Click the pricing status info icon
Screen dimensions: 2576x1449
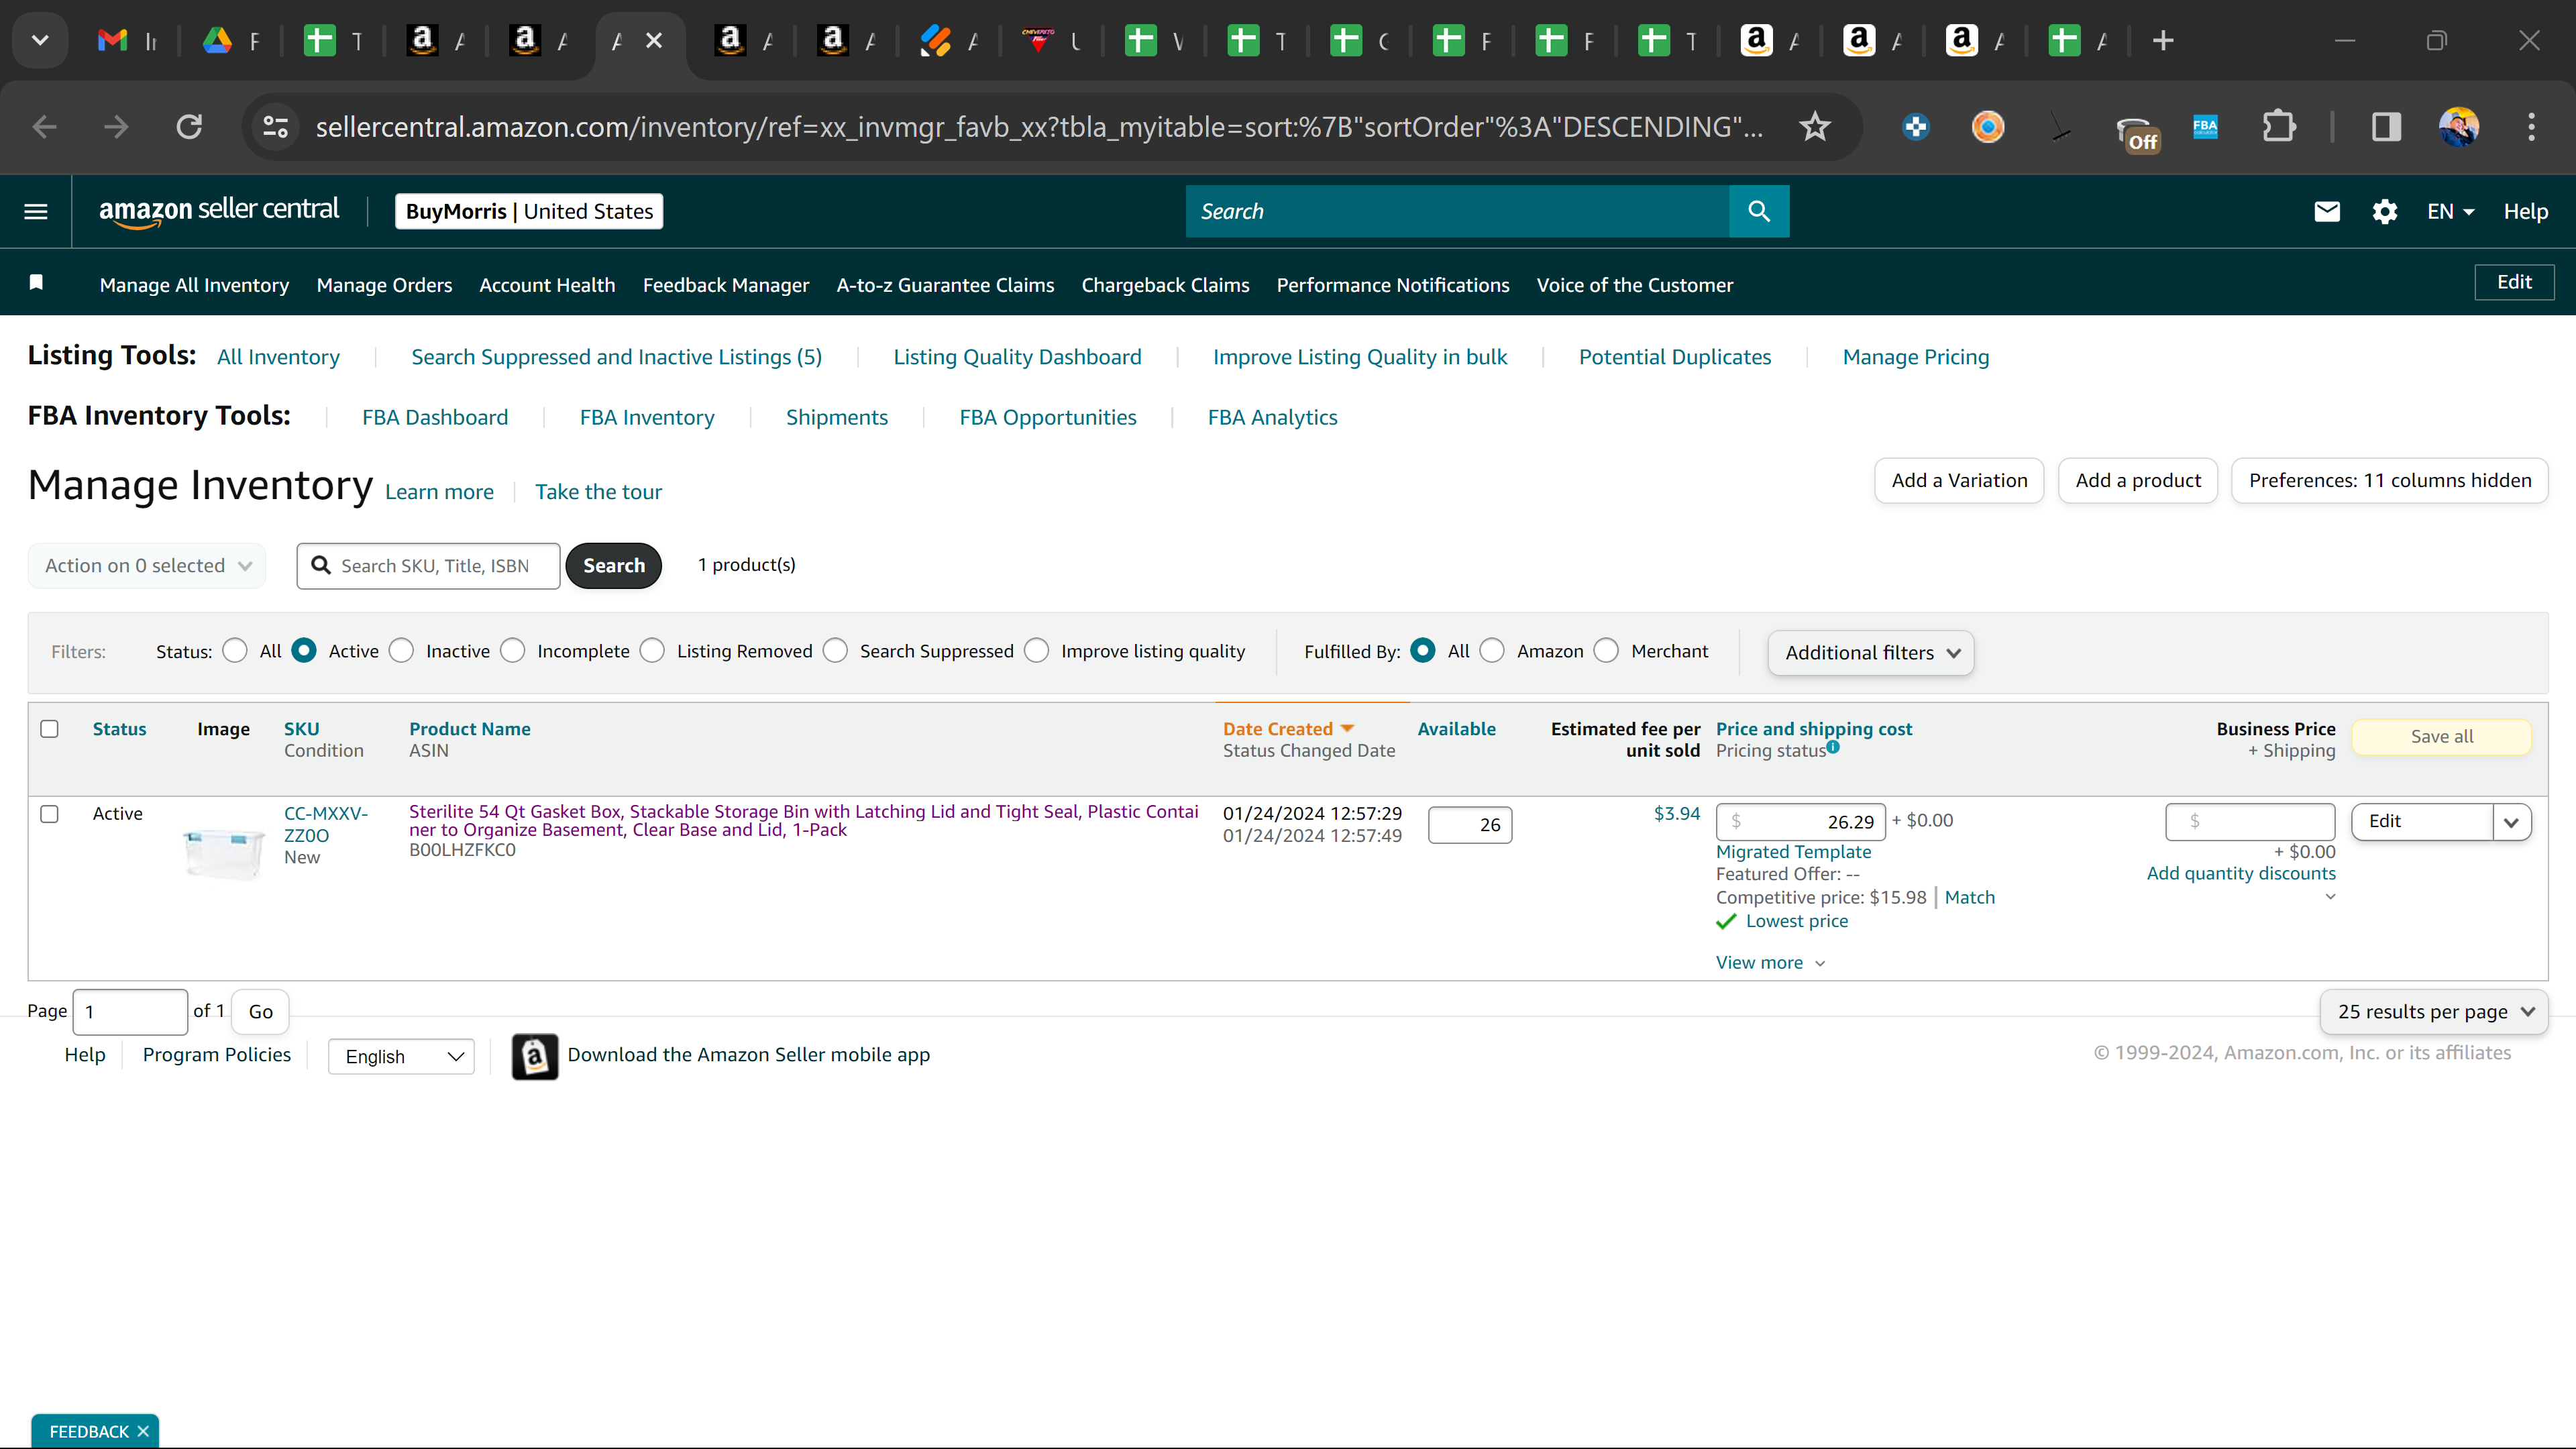(1833, 746)
